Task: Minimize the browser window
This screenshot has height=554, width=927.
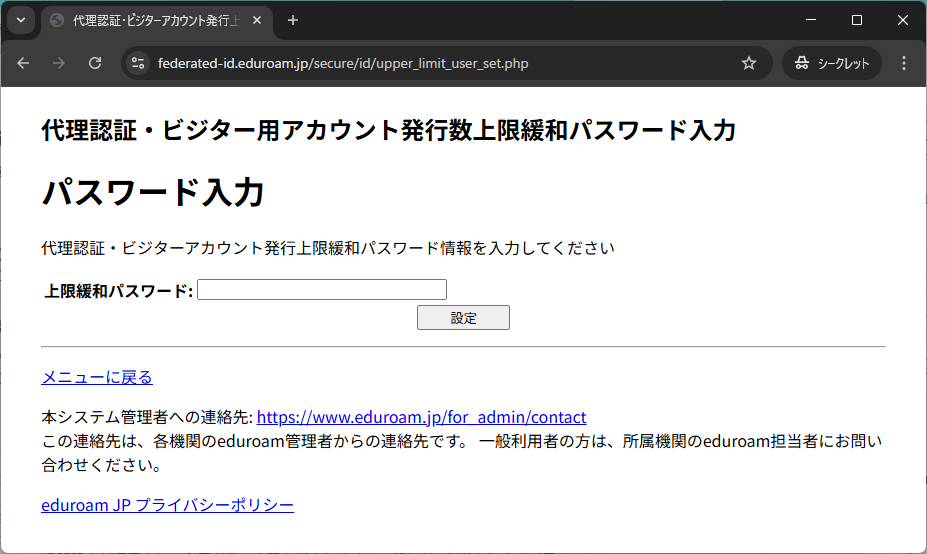Action: pyautogui.click(x=811, y=20)
